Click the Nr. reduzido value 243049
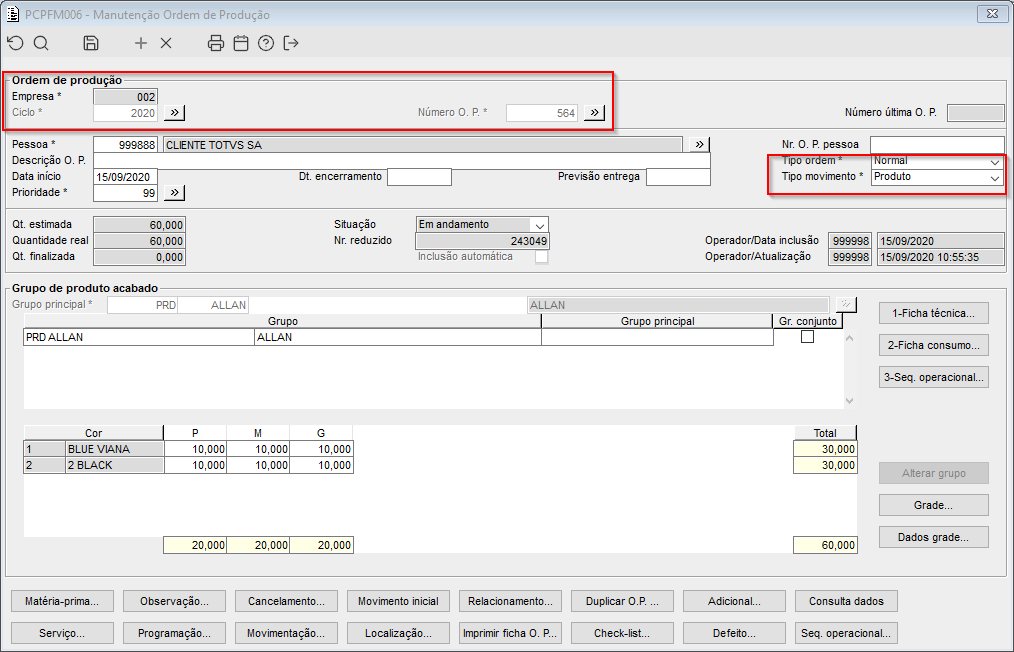This screenshot has width=1014, height=652. [x=482, y=241]
